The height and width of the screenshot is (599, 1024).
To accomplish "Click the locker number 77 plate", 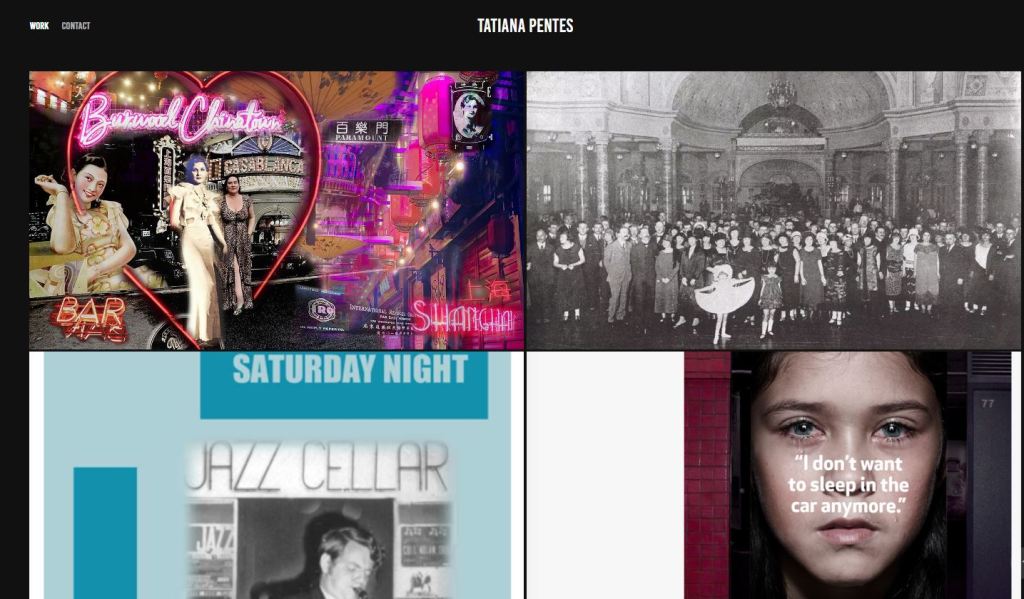I will [987, 404].
